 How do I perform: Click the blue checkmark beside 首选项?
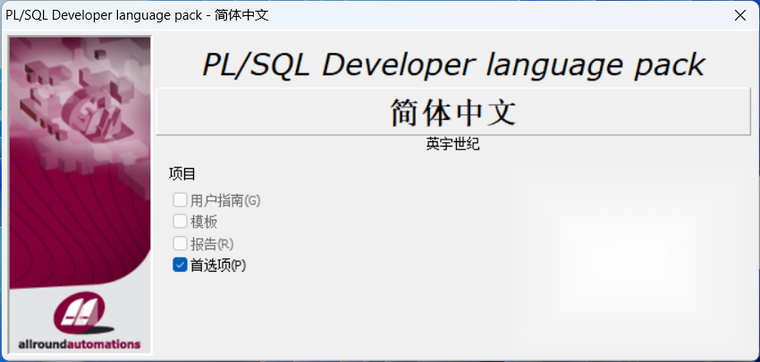180,265
